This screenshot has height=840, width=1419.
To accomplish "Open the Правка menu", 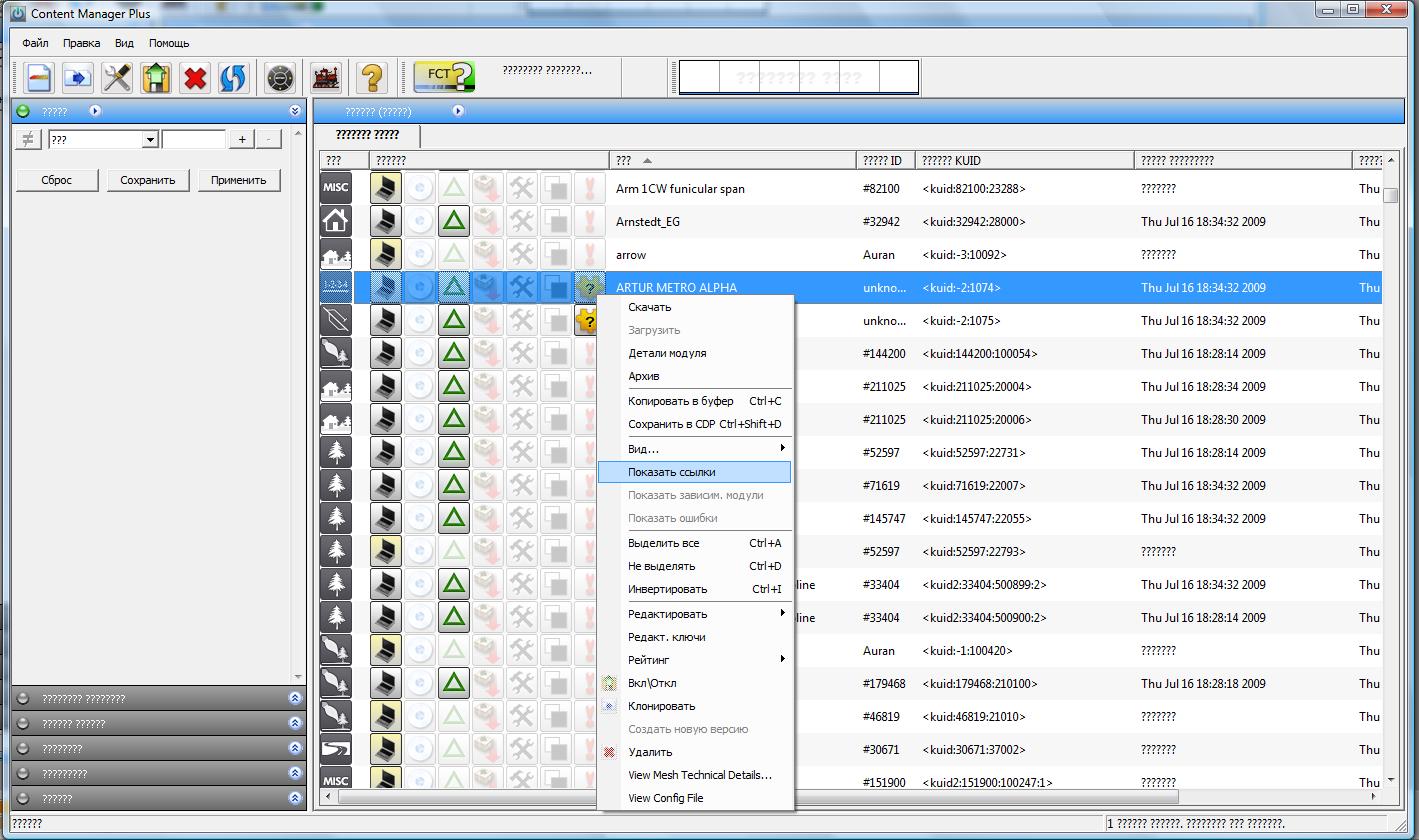I will pyautogui.click(x=81, y=43).
